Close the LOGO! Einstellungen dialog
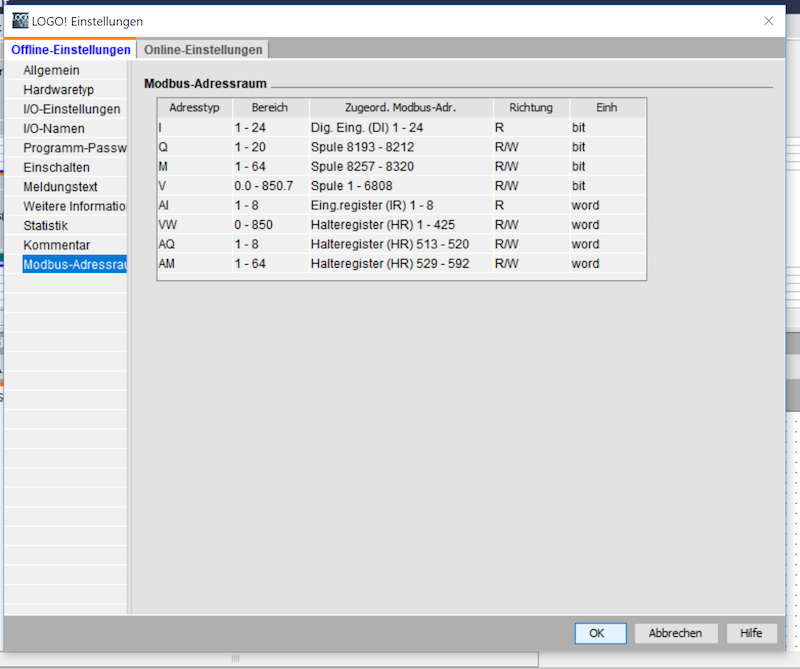Viewport: 800px width, 669px height. tap(768, 21)
